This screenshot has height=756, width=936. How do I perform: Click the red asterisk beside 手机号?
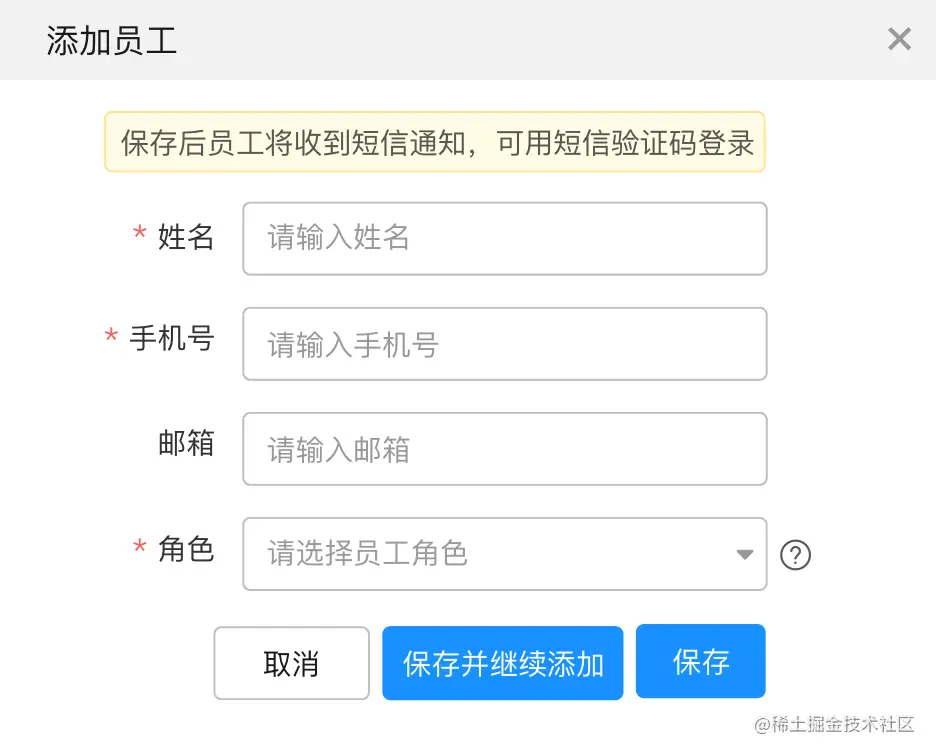111,338
